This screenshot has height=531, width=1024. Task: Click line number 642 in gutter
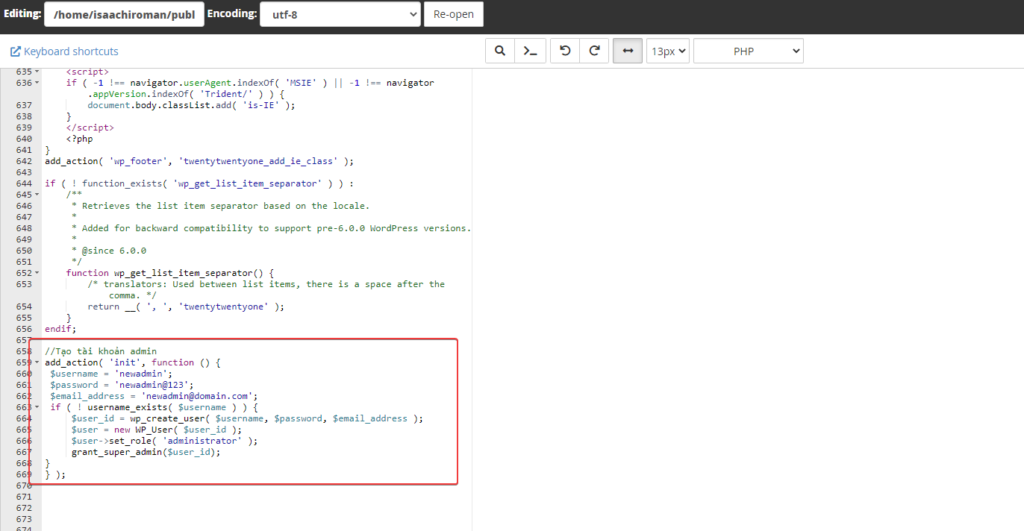coord(24,161)
